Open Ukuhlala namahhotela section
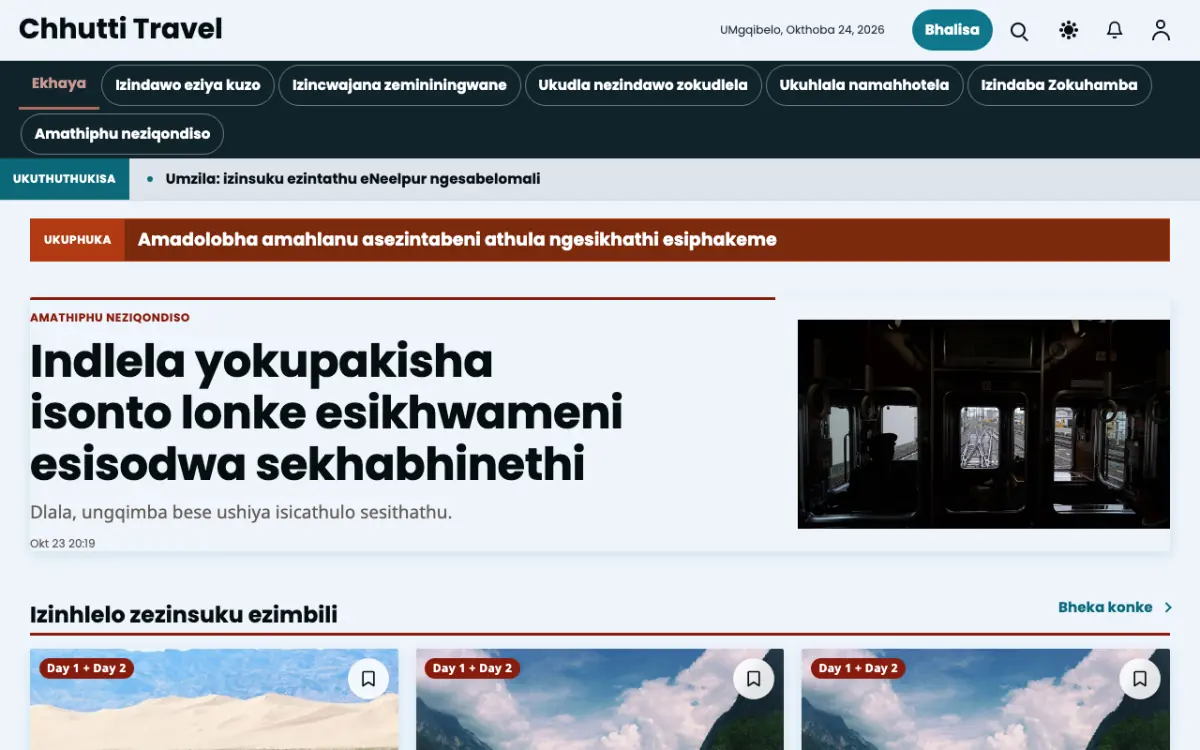The image size is (1200, 750). pyautogui.click(x=864, y=85)
